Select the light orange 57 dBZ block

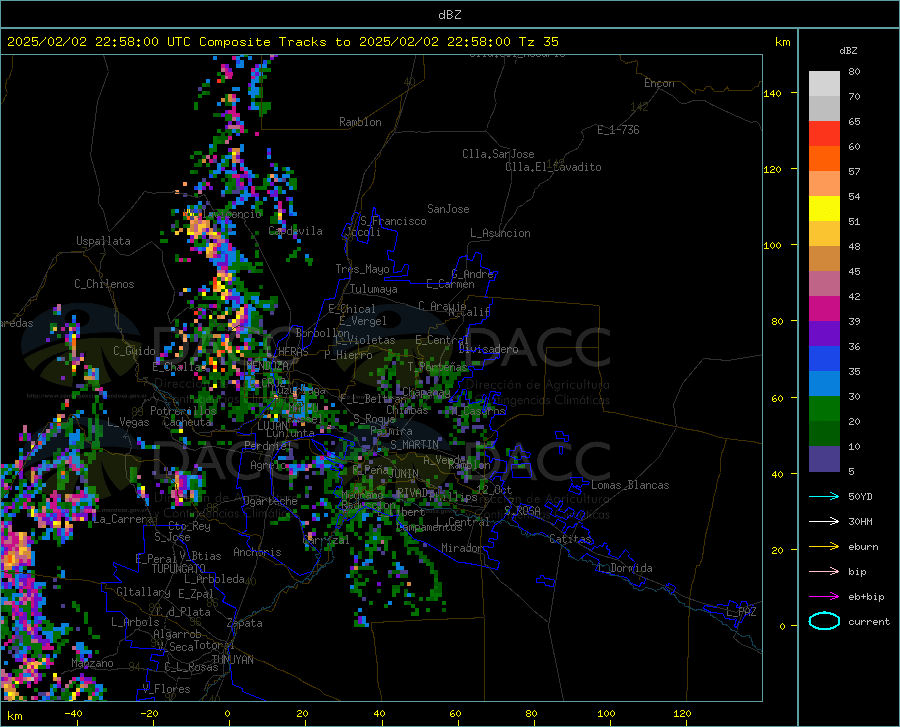click(824, 184)
